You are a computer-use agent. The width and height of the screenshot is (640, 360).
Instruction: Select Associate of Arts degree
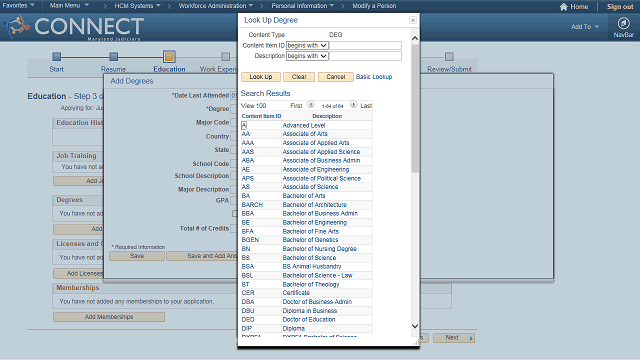click(x=305, y=134)
